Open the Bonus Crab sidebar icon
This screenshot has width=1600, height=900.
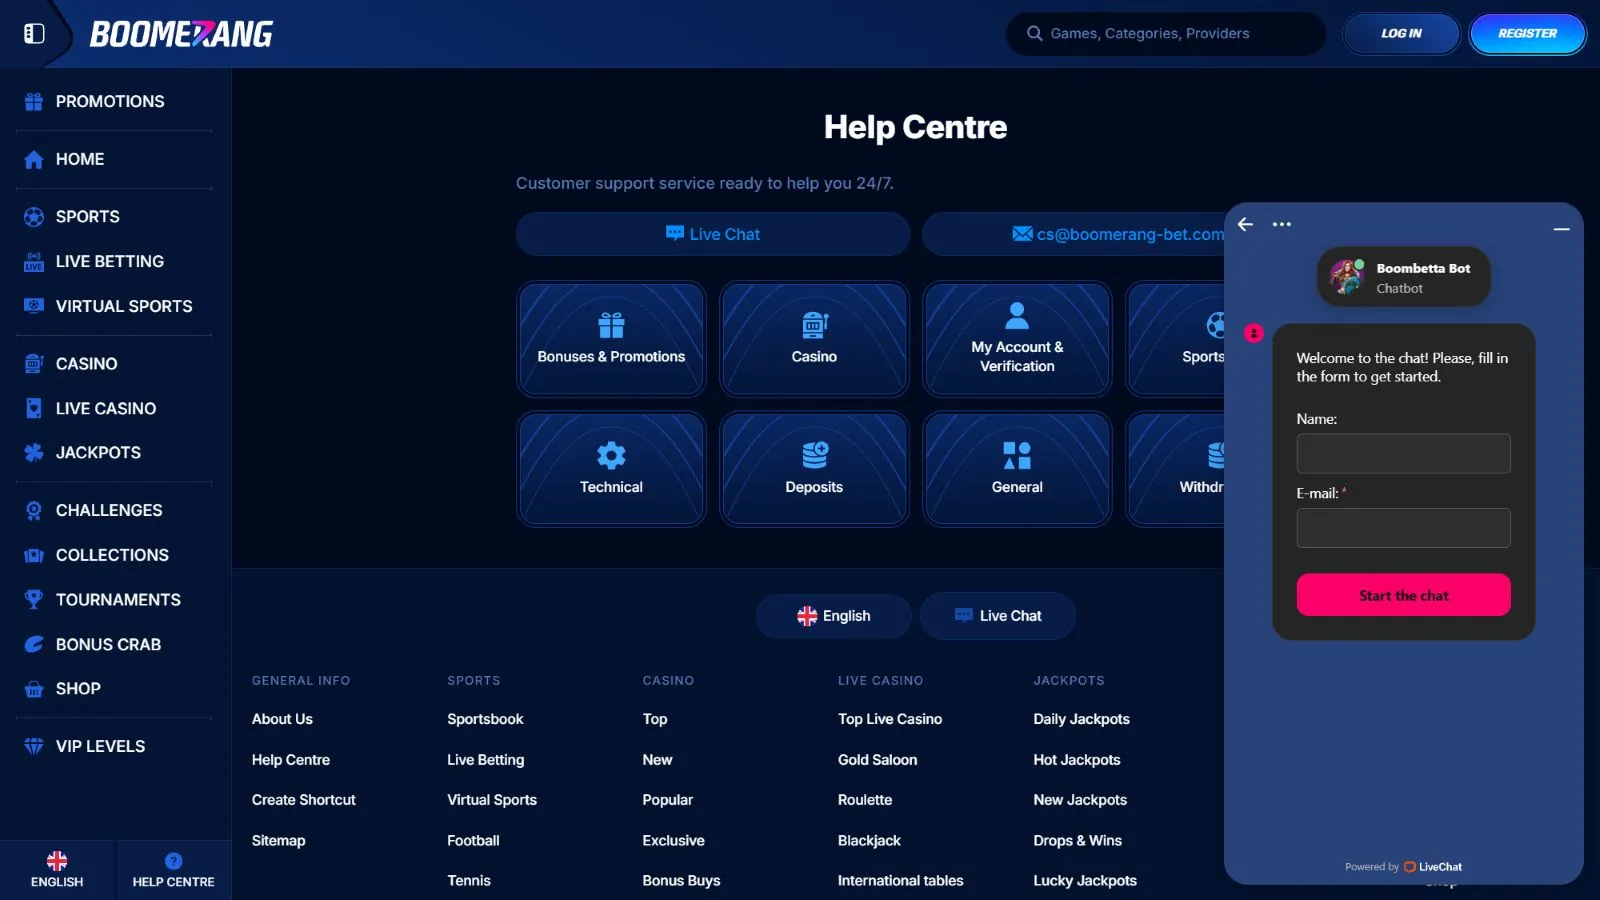pyautogui.click(x=34, y=645)
